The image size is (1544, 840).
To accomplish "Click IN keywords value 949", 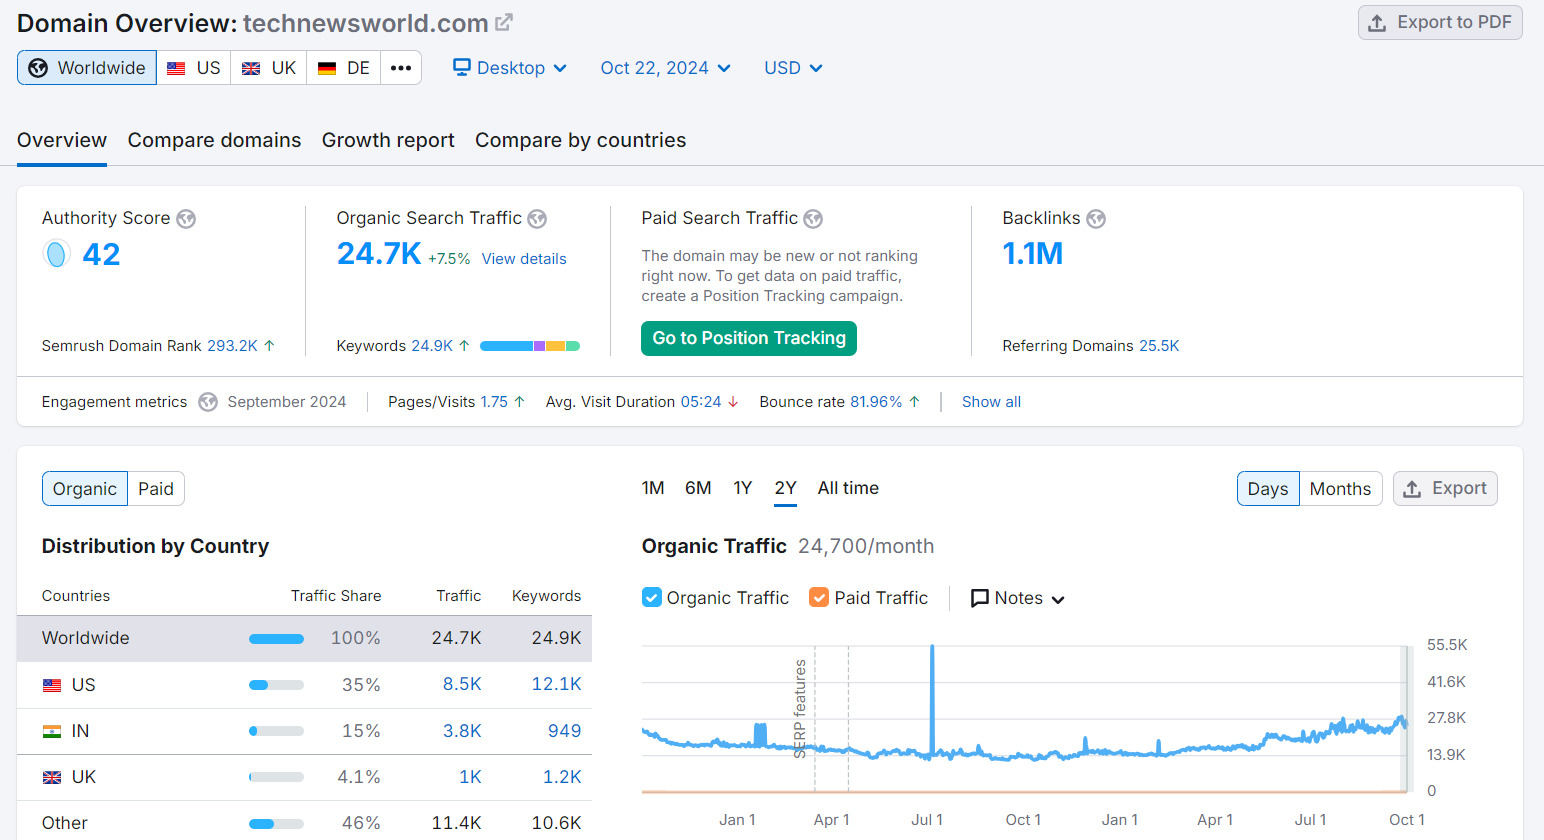I will (564, 731).
